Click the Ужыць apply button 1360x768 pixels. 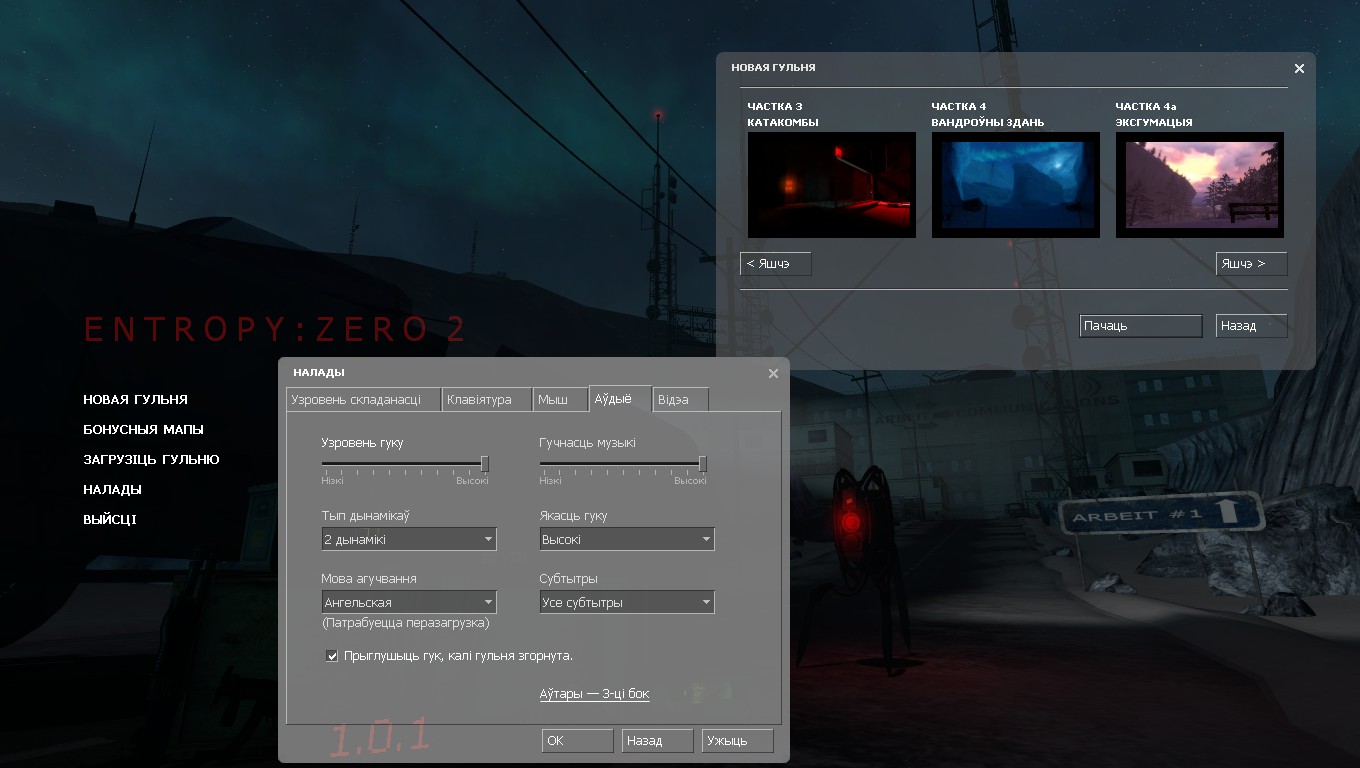pyautogui.click(x=738, y=741)
